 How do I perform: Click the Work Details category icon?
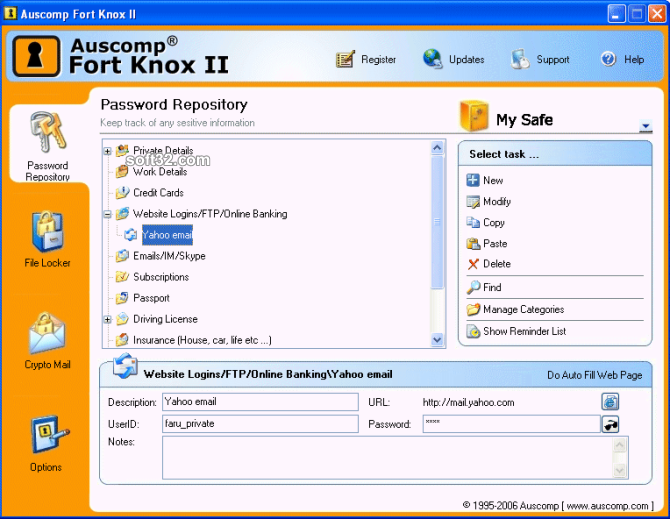[x=122, y=171]
